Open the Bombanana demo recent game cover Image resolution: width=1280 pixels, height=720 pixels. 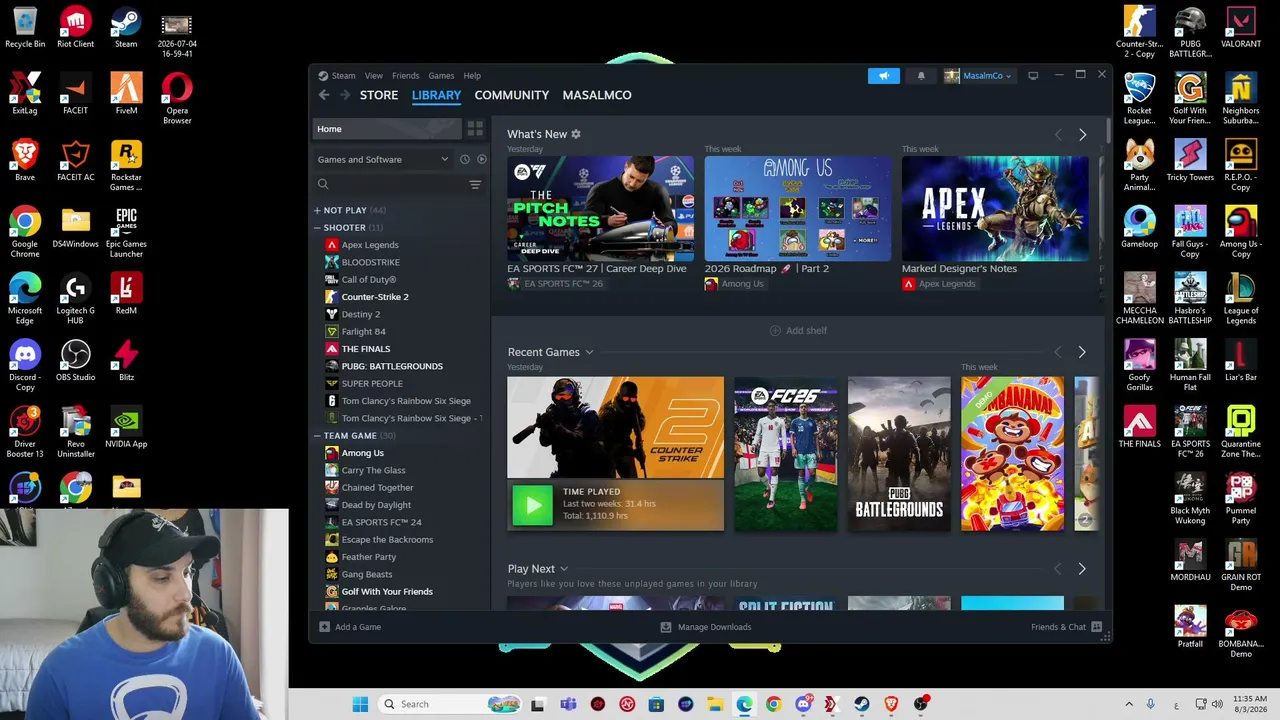1013,454
